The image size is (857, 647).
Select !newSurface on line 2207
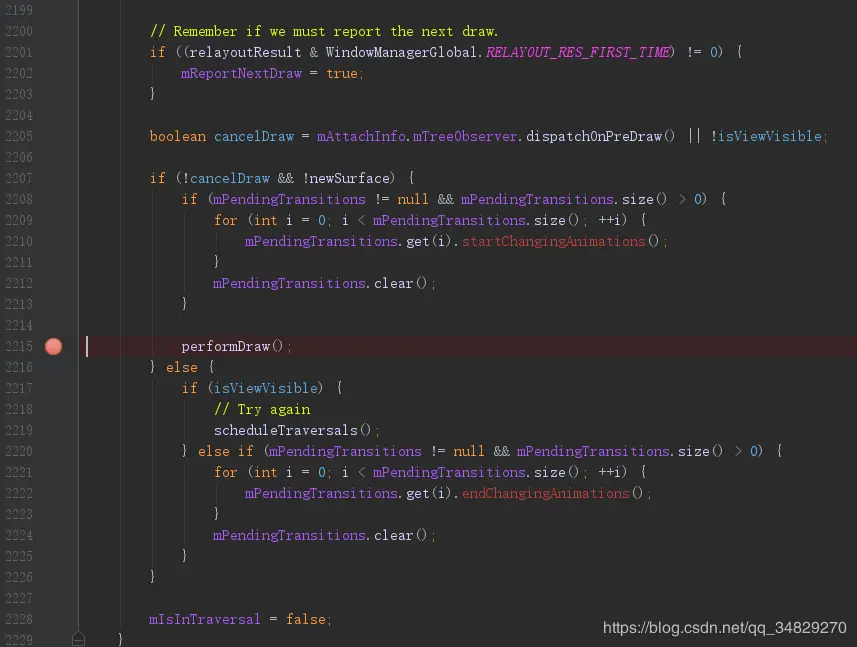point(348,179)
